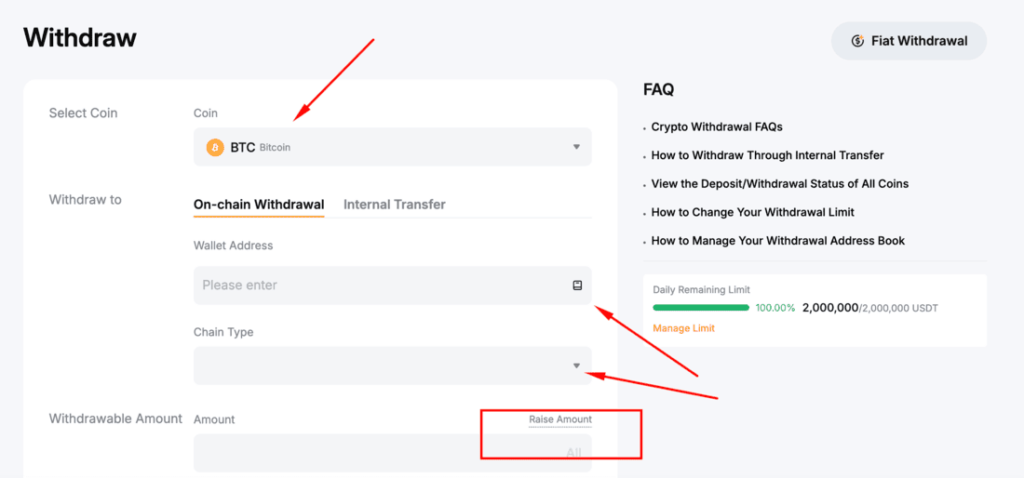Image resolution: width=1024 pixels, height=478 pixels.
Task: Click the Raise Amount link
Action: point(560,419)
